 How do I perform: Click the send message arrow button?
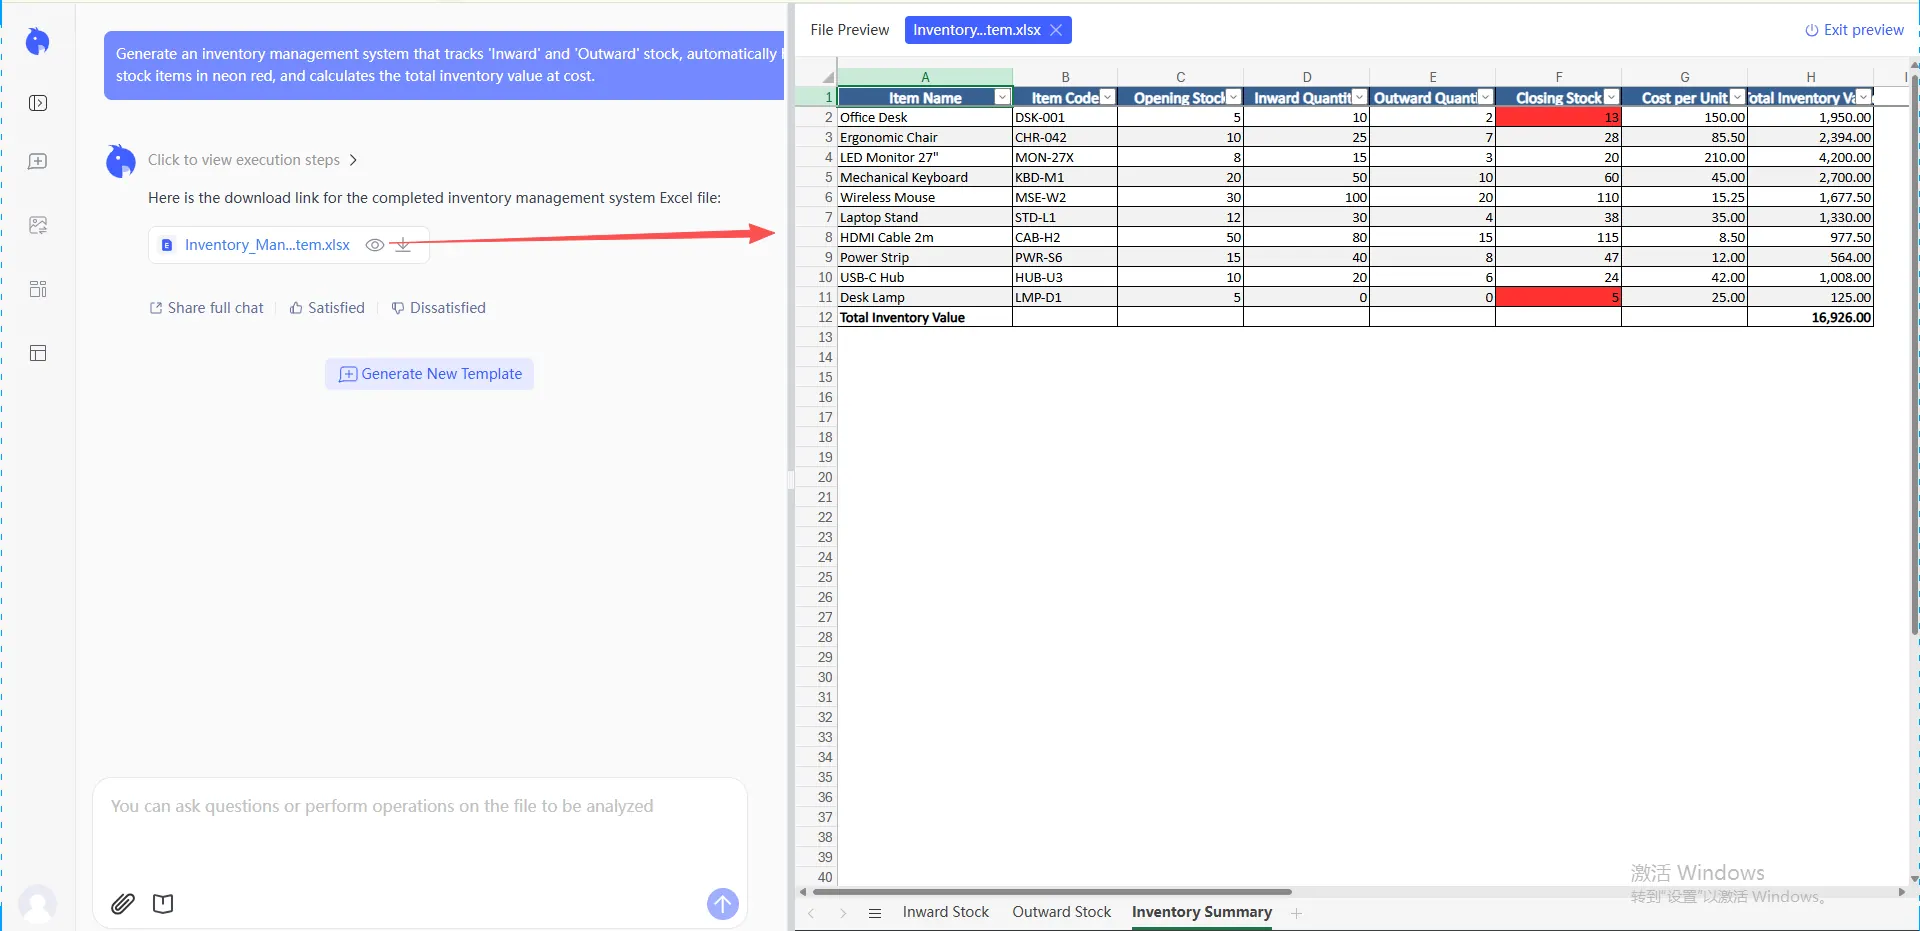[722, 903]
